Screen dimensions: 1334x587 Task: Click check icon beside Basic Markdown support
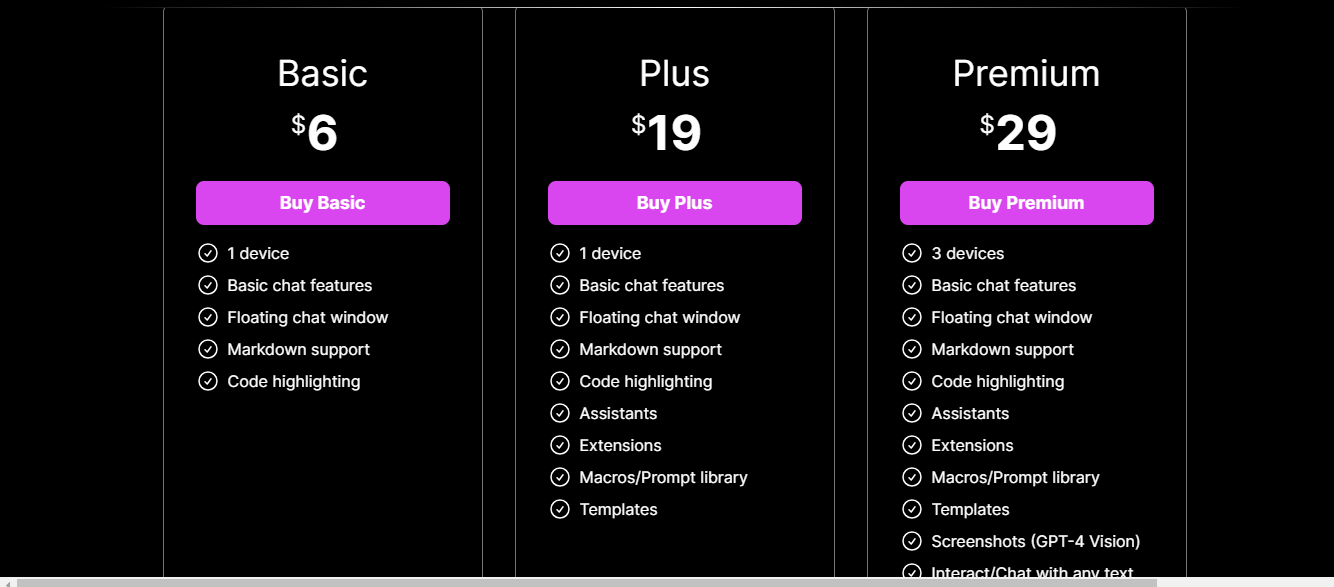(208, 349)
